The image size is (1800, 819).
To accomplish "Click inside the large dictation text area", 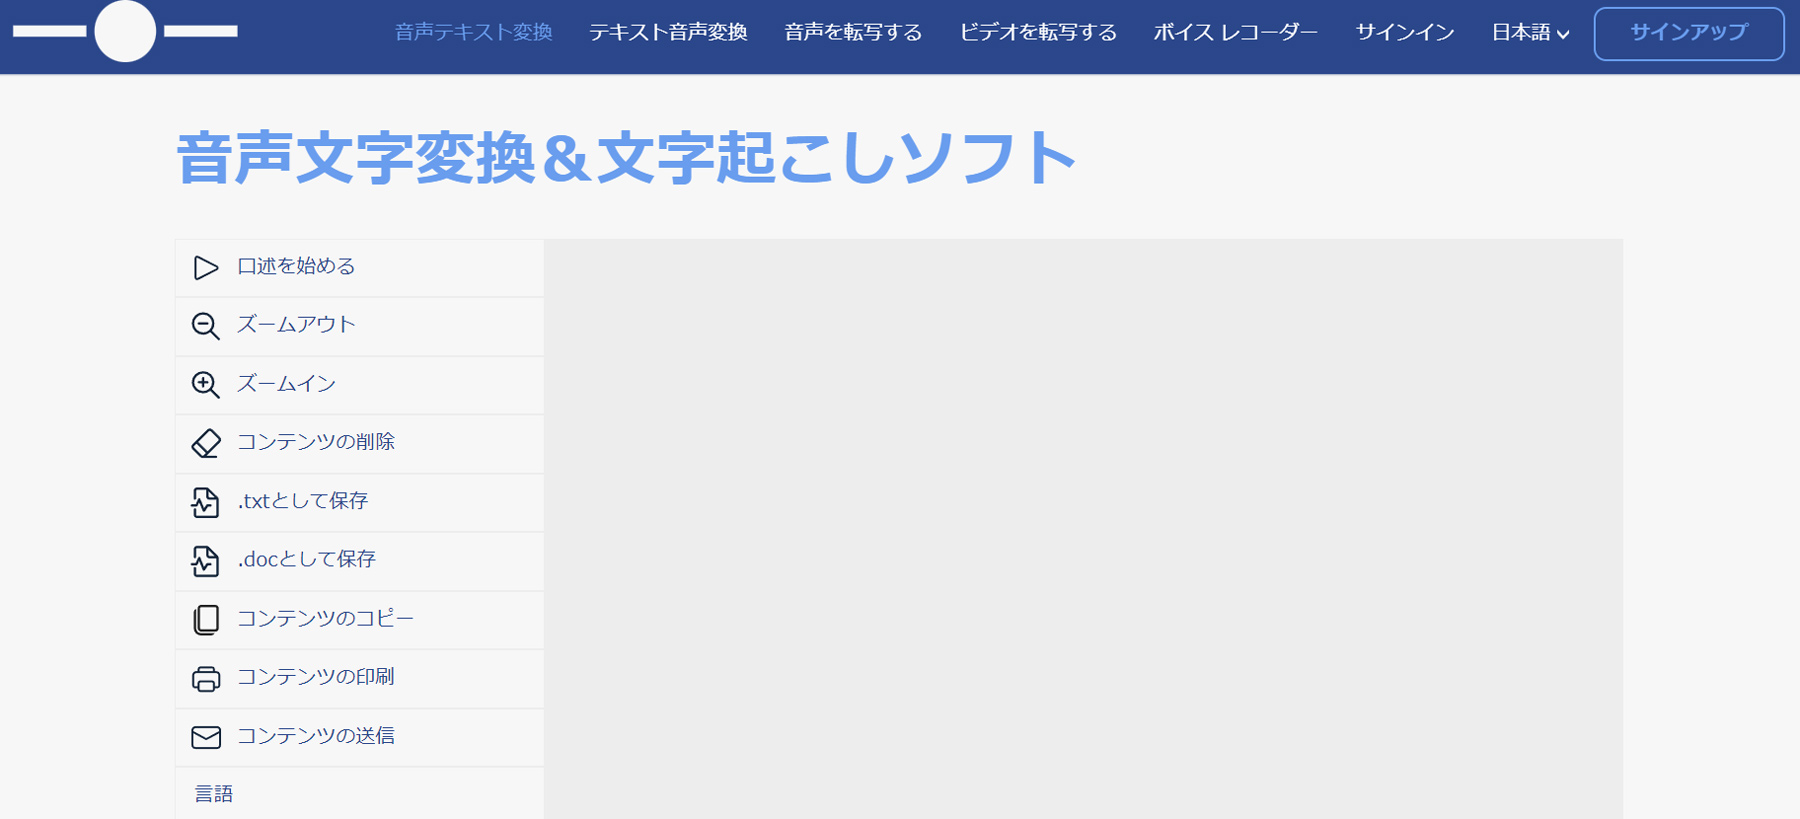I will click(1084, 528).
